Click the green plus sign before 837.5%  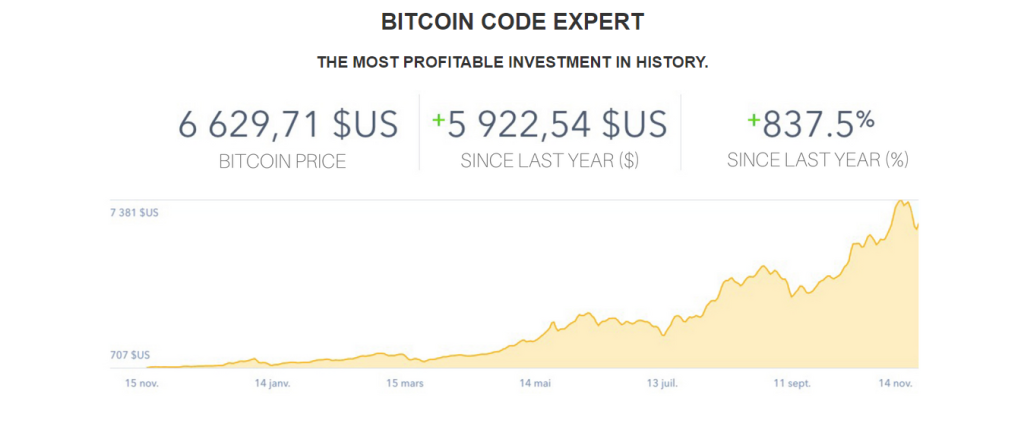pyautogui.click(x=754, y=120)
